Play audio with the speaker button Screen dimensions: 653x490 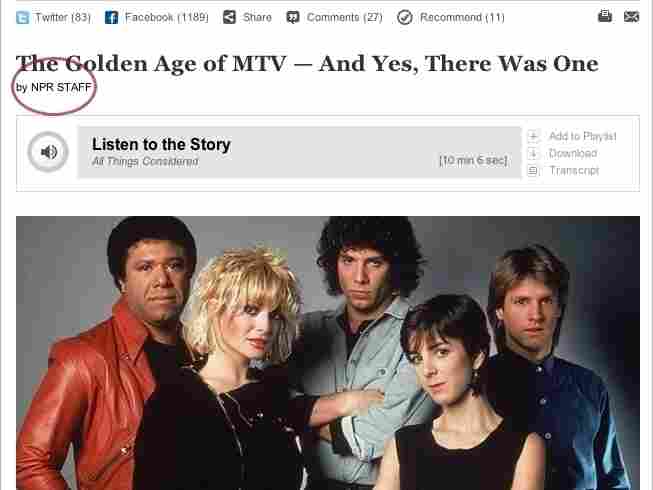[48, 152]
